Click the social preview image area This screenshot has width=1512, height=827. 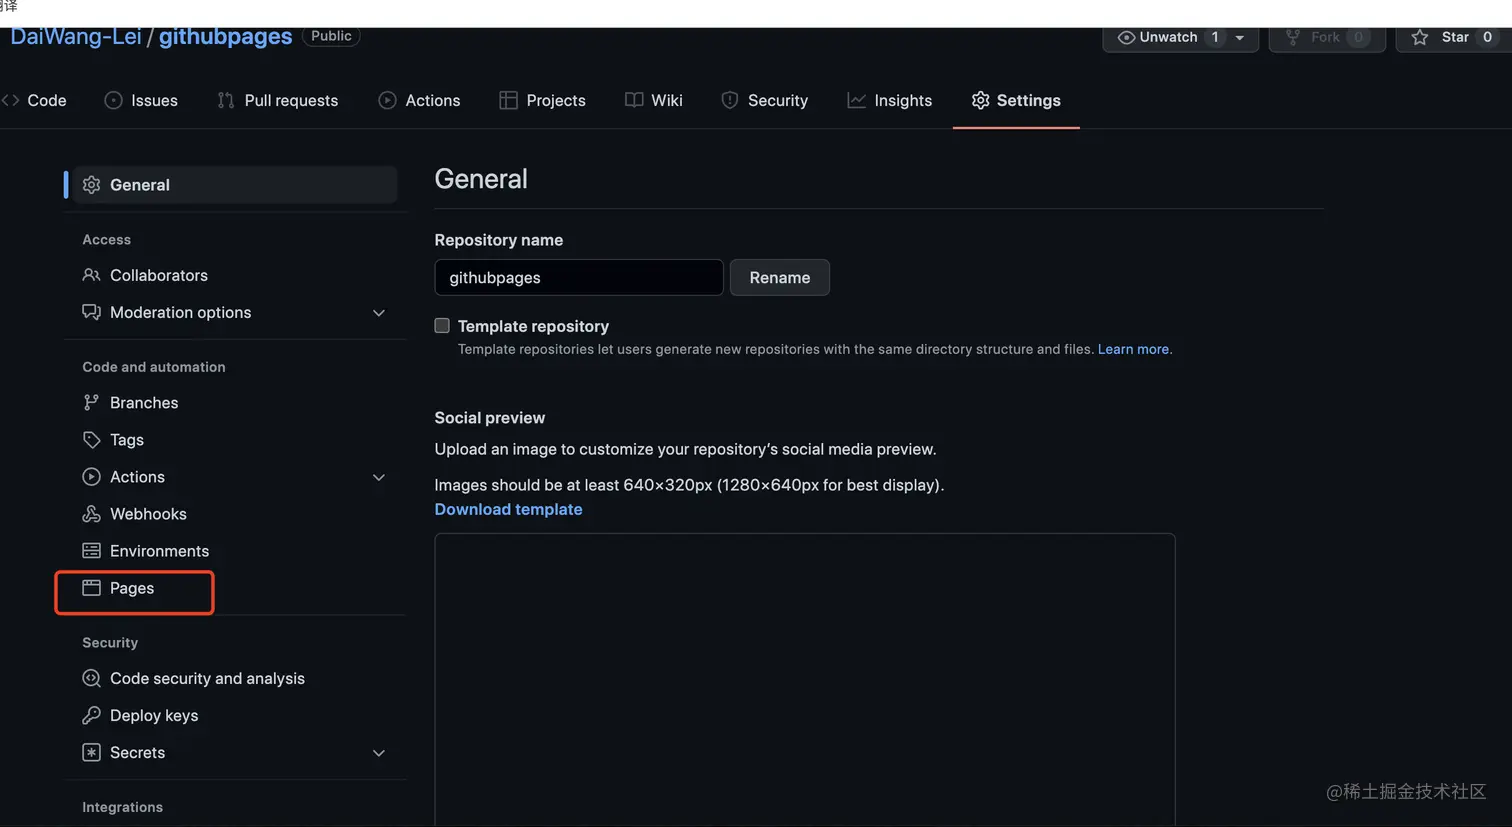(805, 680)
